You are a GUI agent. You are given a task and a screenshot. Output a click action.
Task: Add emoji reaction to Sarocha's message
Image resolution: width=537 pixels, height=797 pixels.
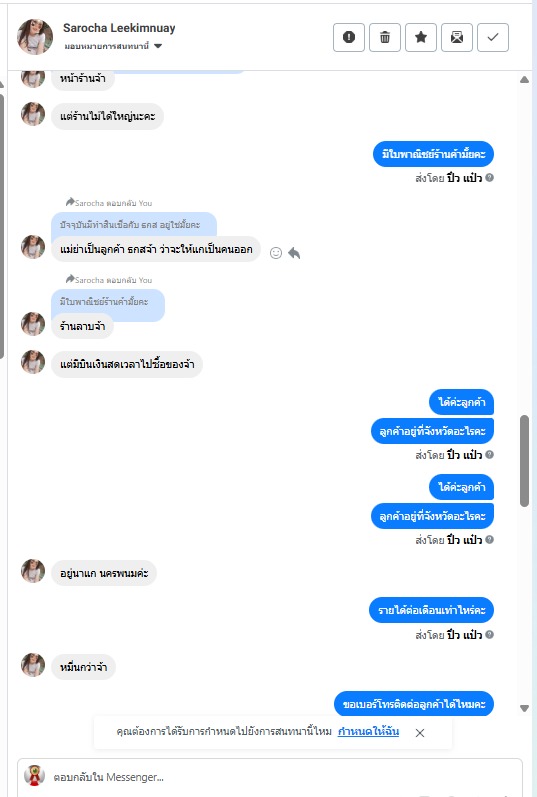pyautogui.click(x=276, y=253)
